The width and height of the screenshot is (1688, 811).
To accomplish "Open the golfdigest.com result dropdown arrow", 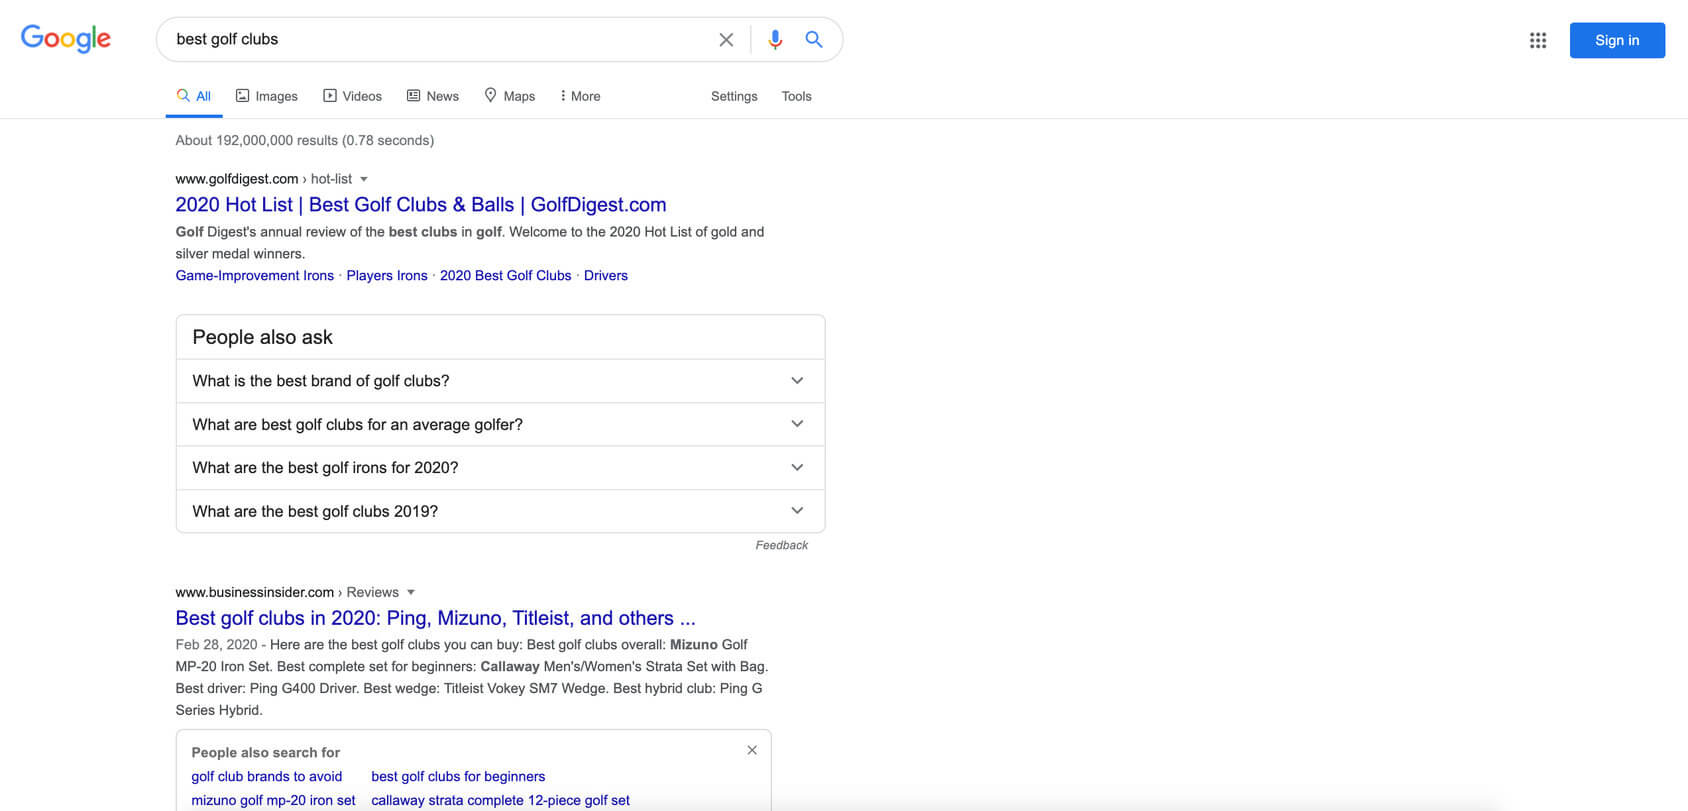I will click(x=364, y=179).
